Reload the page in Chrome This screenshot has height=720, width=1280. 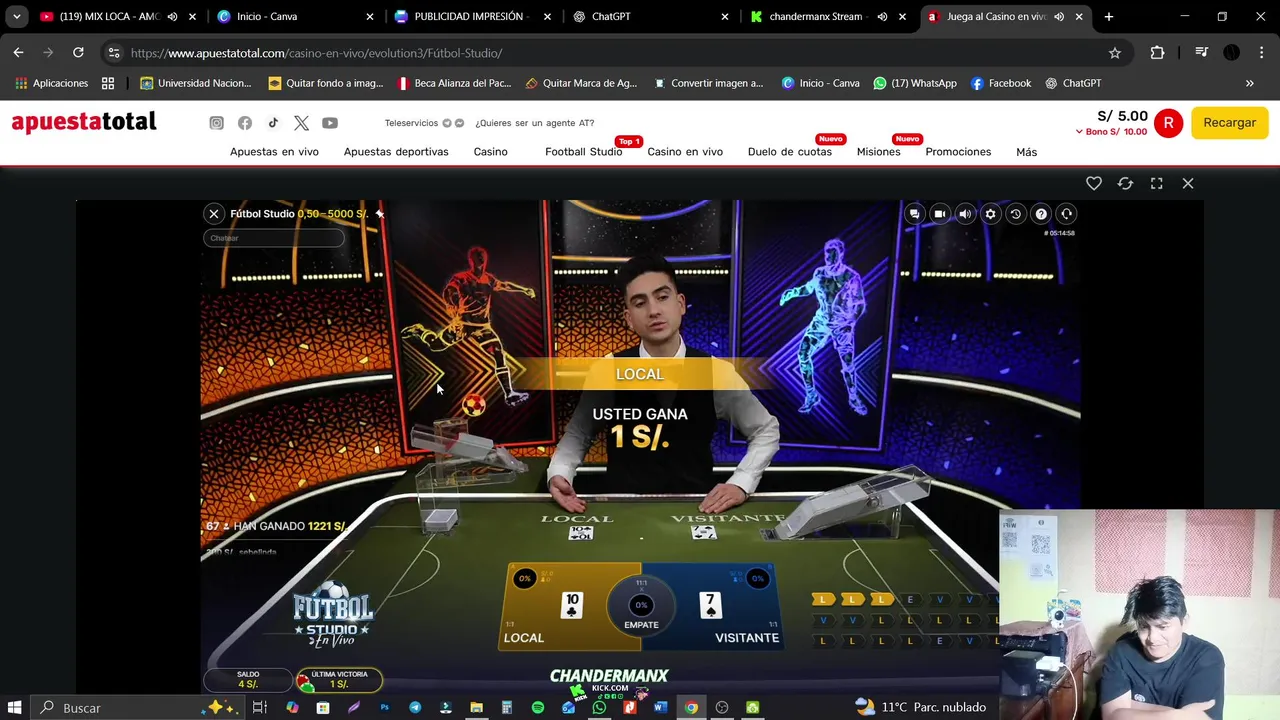tap(78, 53)
